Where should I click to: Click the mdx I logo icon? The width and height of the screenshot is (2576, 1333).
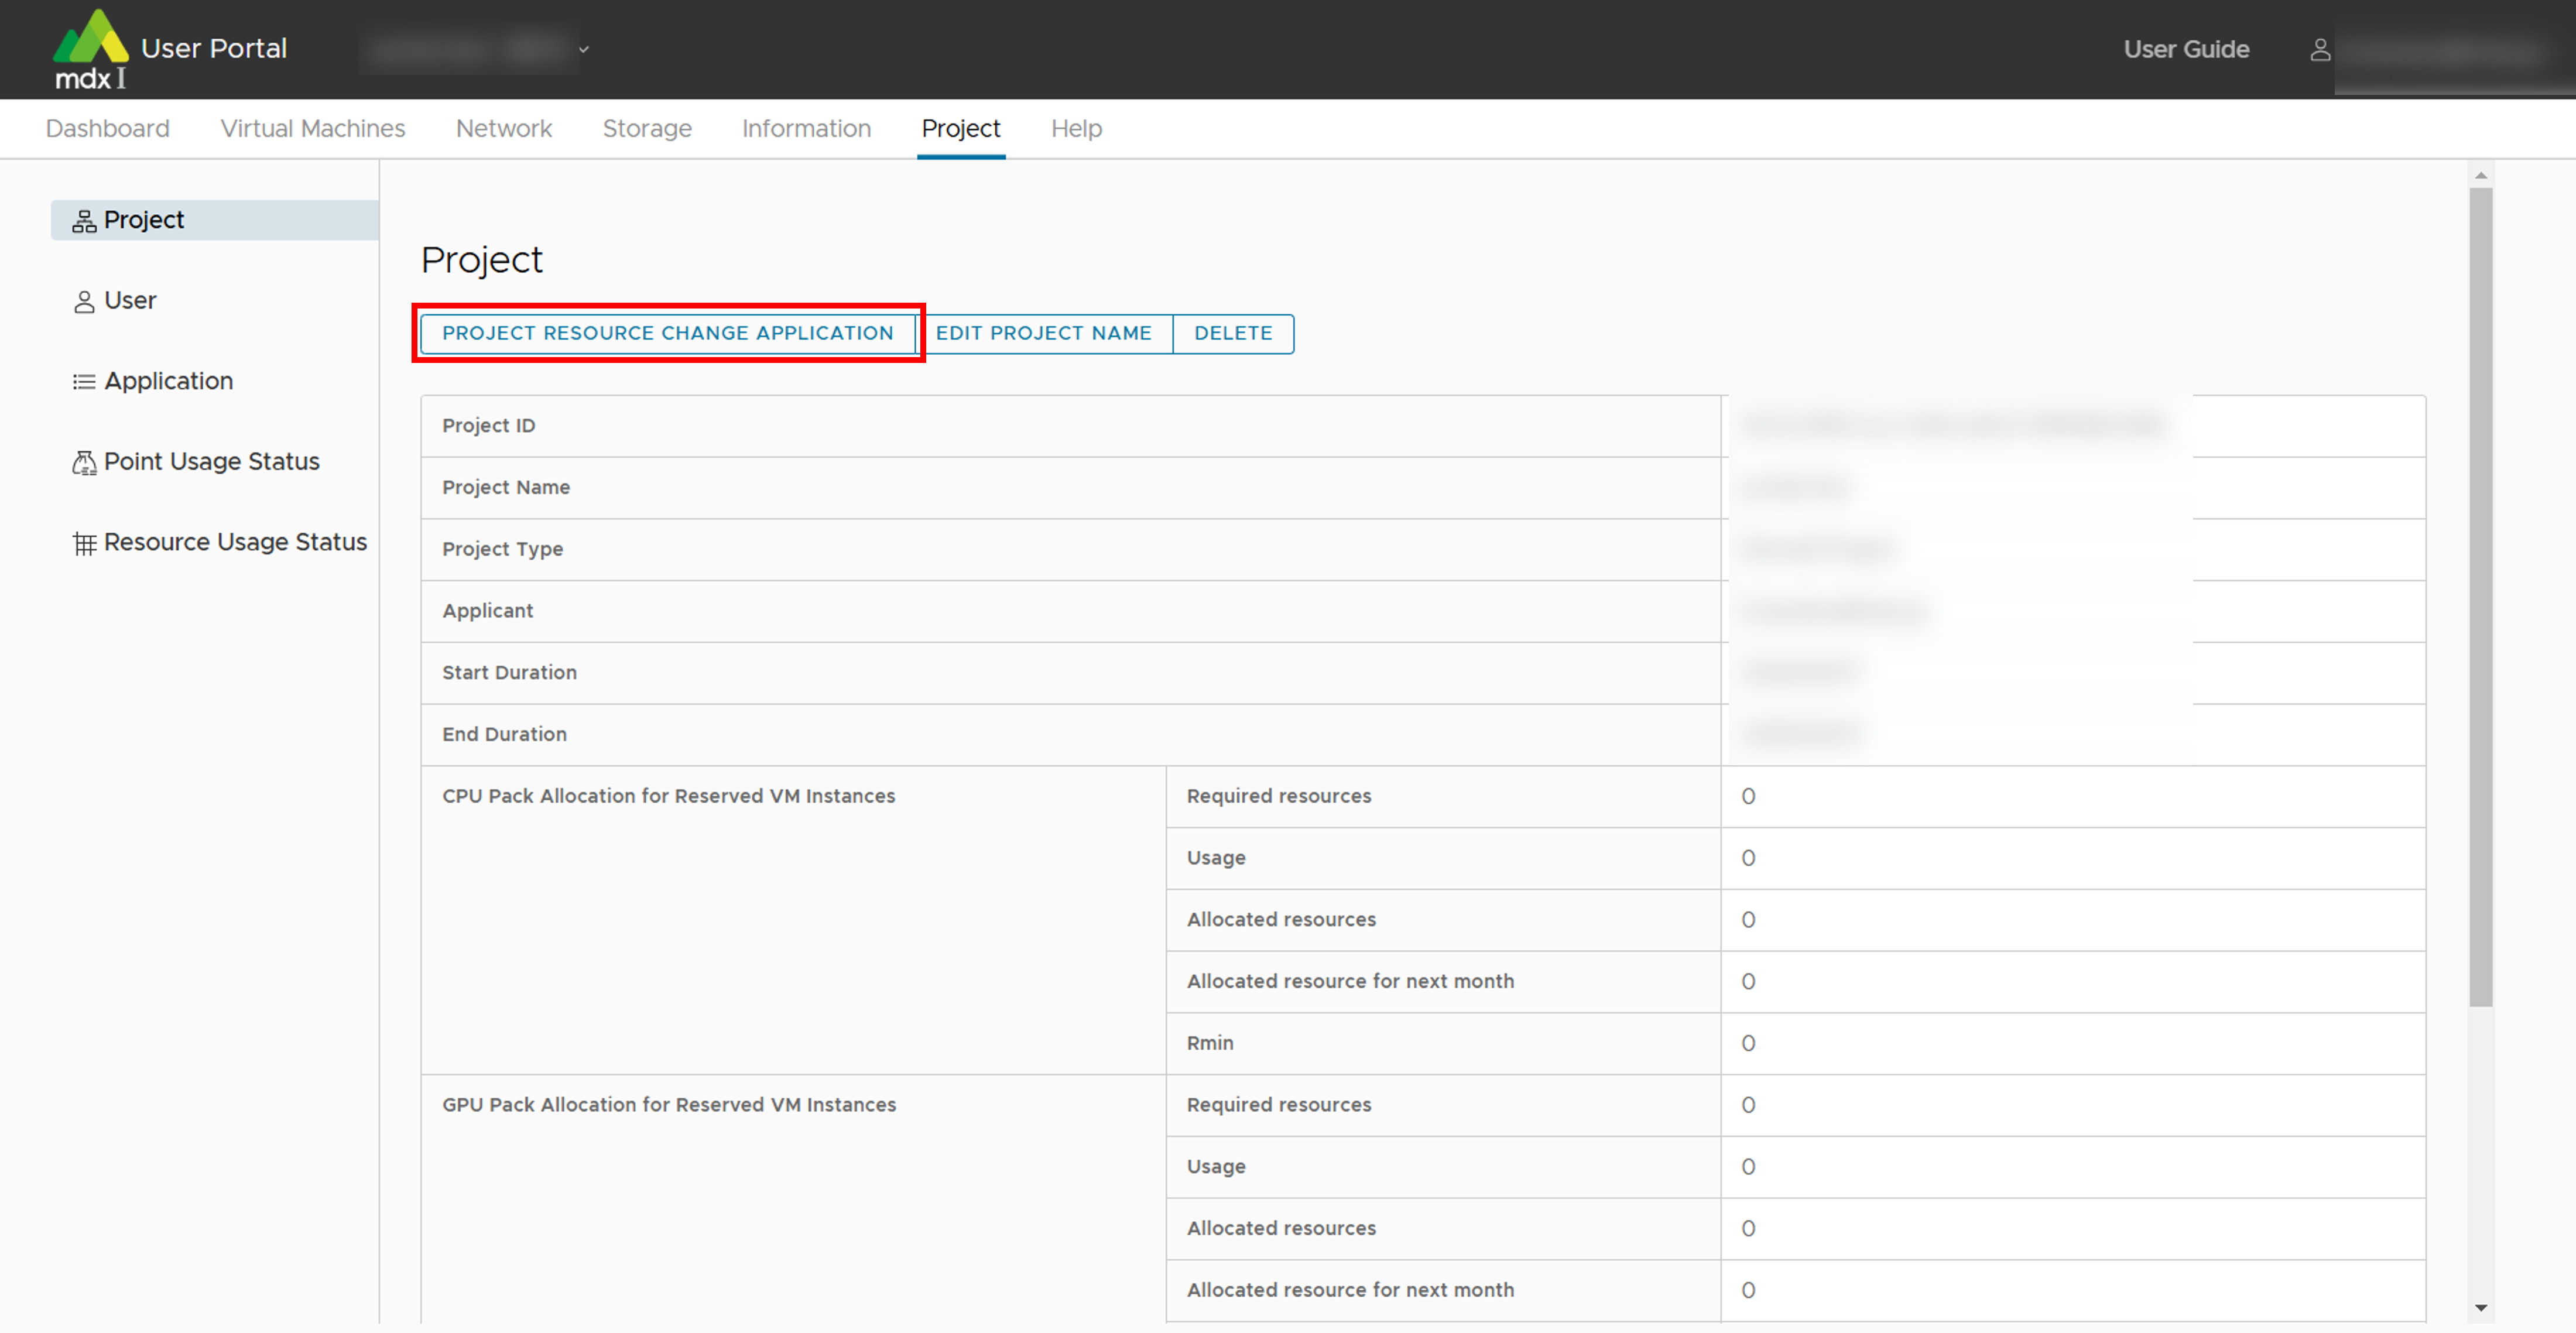pos(90,48)
